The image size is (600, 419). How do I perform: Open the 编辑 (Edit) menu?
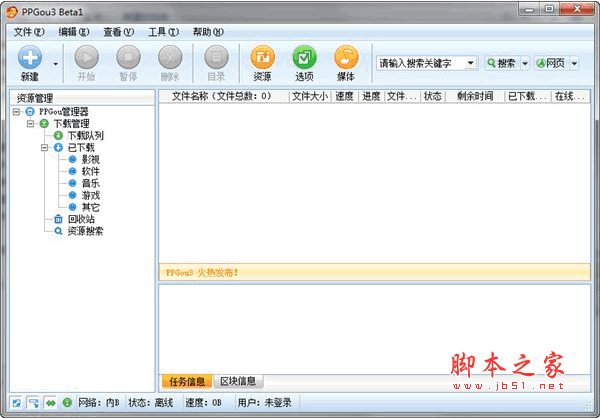click(73, 32)
